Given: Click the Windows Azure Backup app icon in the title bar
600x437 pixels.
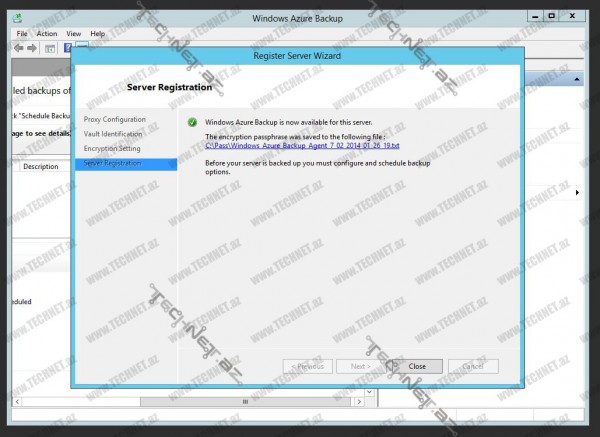Looking at the screenshot, I should 18,18.
